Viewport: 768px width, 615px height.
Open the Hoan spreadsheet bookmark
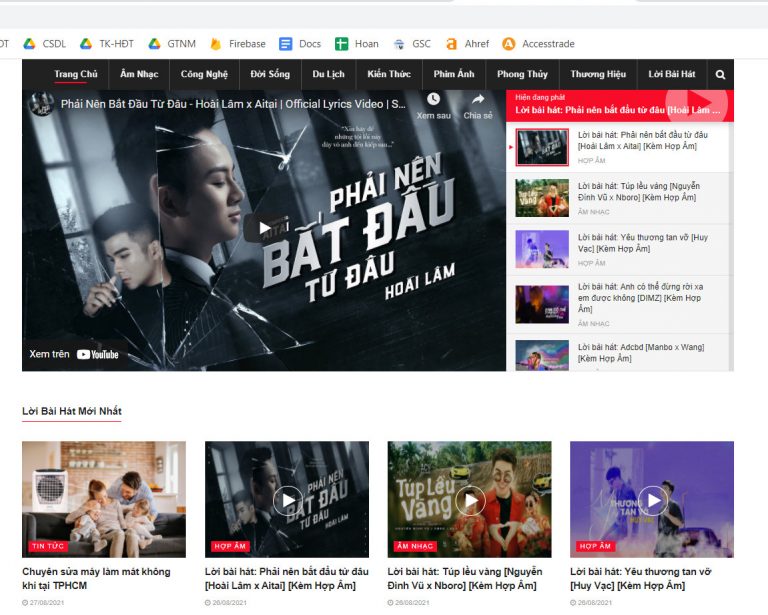357,44
